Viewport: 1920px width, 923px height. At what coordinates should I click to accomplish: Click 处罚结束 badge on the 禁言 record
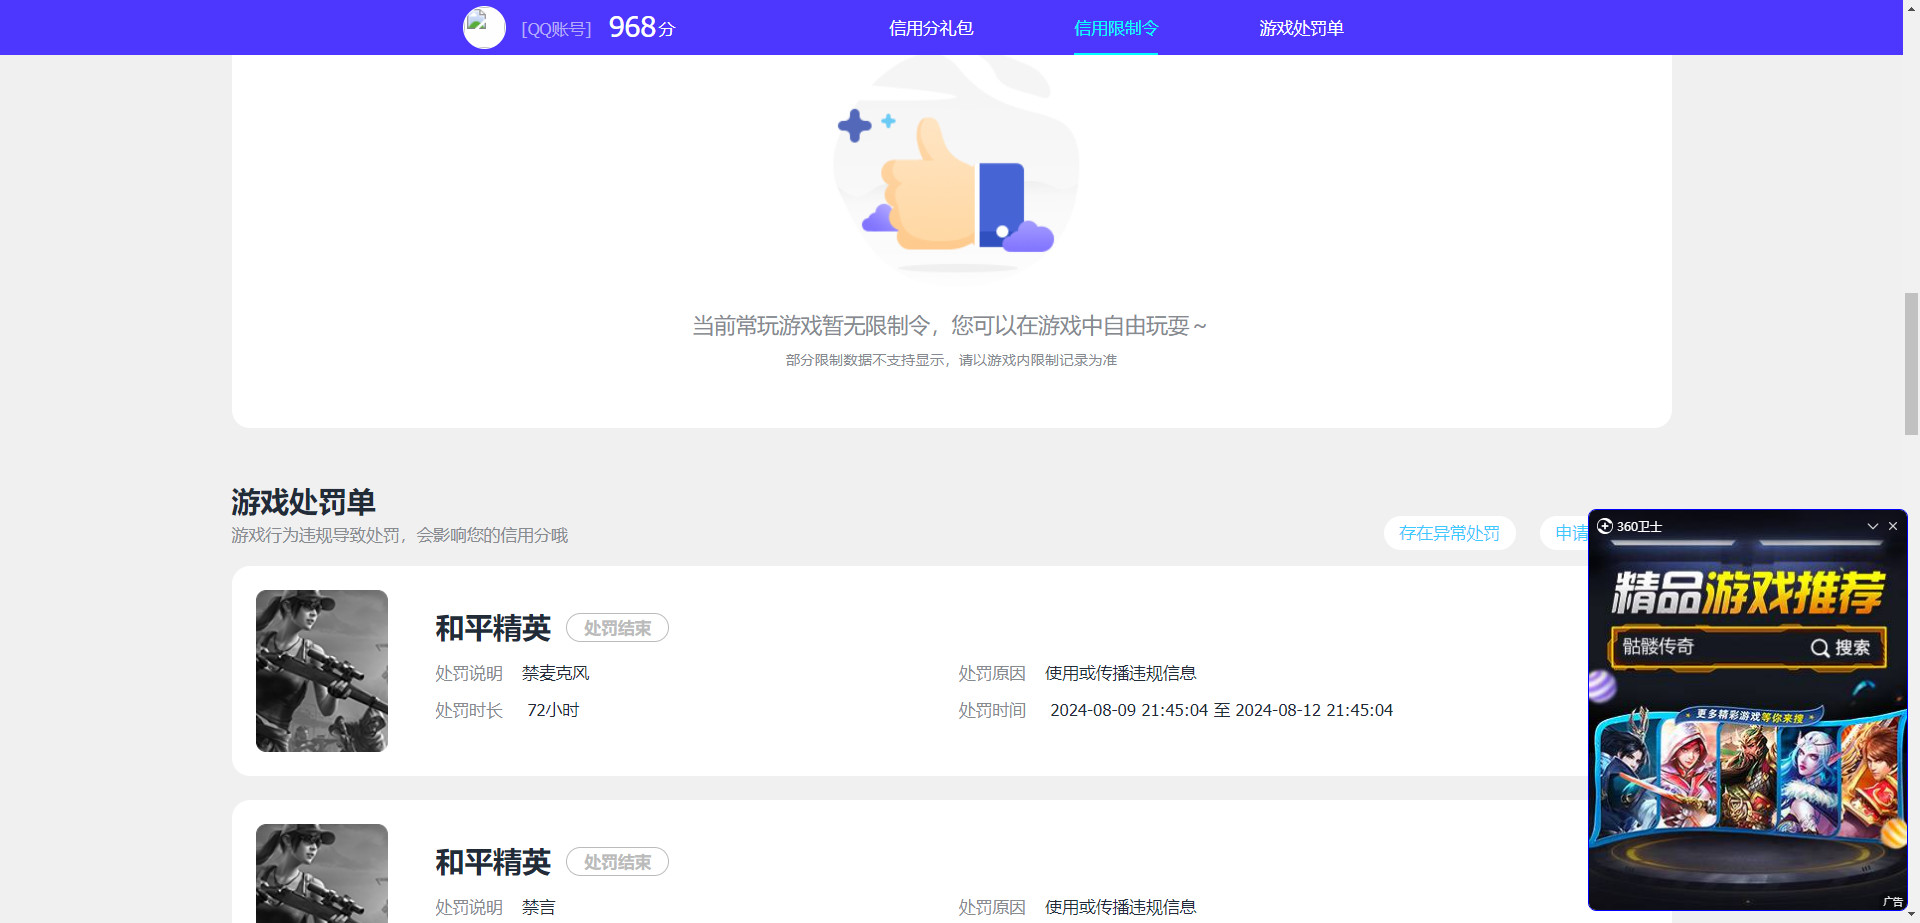pyautogui.click(x=617, y=862)
